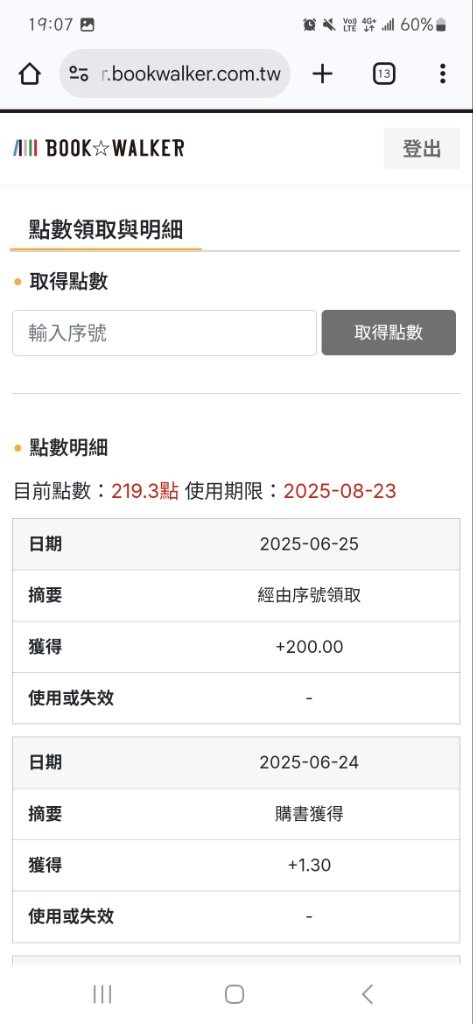Open the site settings icon in address bar
The width and height of the screenshot is (473, 1024).
(79, 74)
